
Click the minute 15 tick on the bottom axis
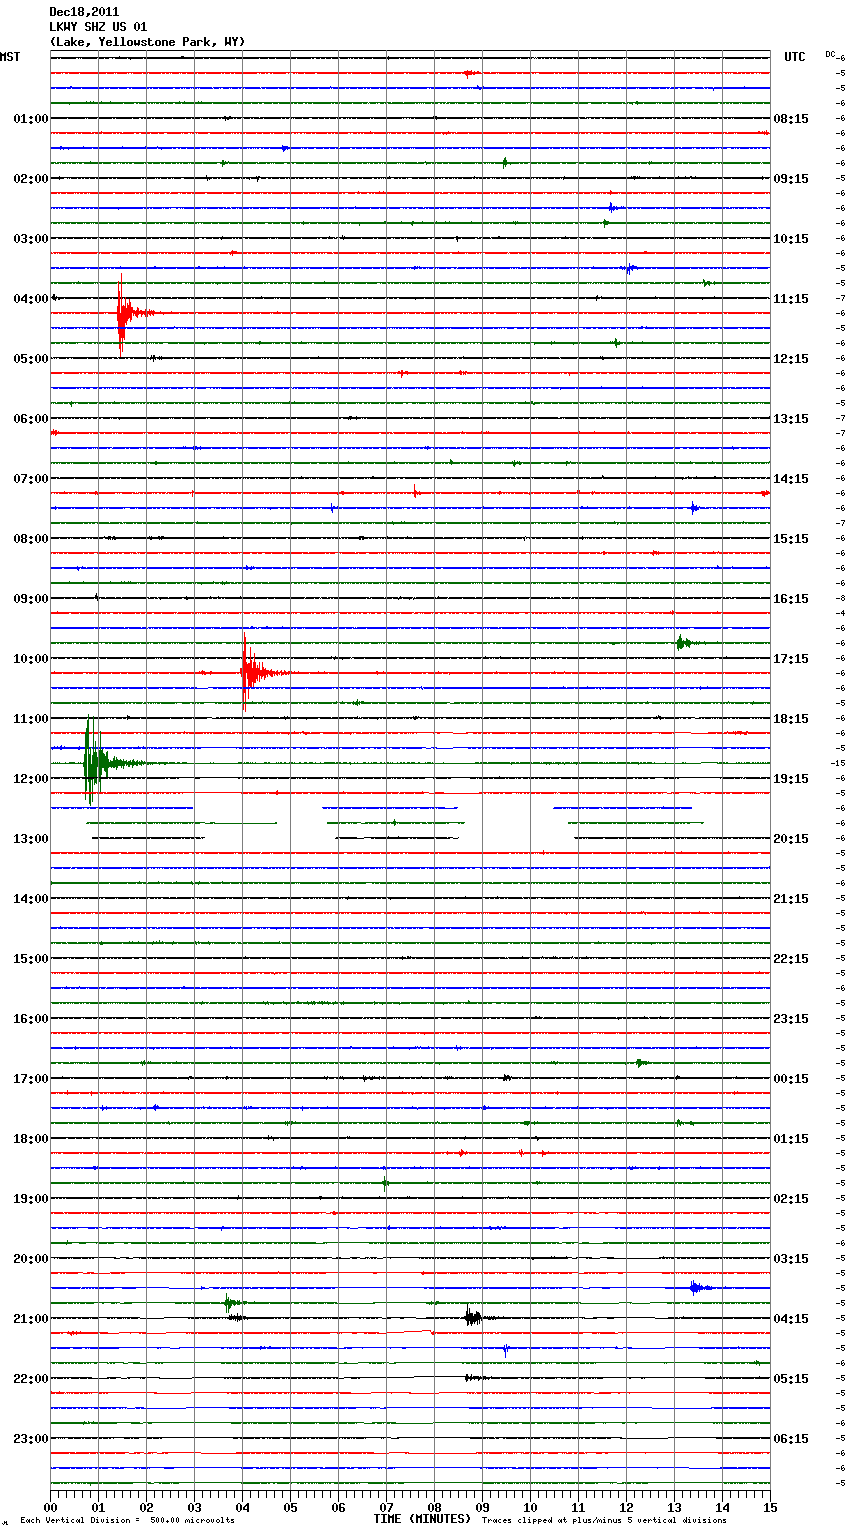point(770,1507)
